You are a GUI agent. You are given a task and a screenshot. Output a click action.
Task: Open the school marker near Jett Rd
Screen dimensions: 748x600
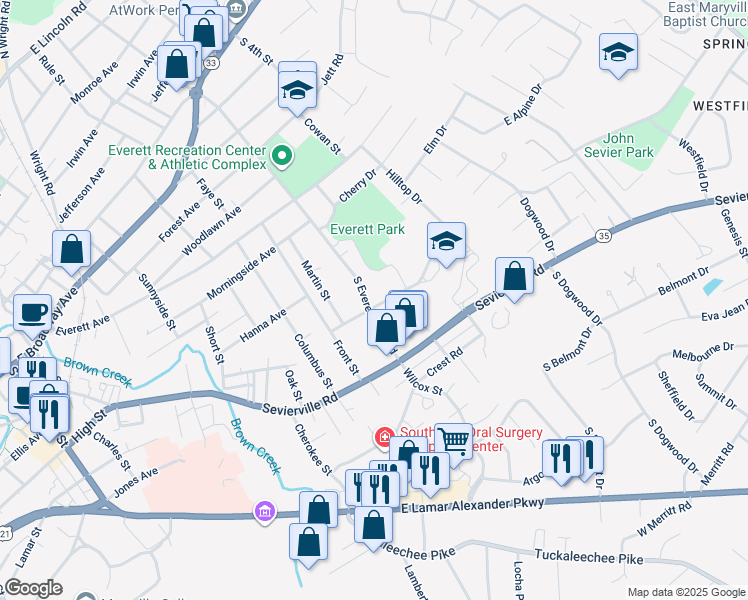click(297, 91)
